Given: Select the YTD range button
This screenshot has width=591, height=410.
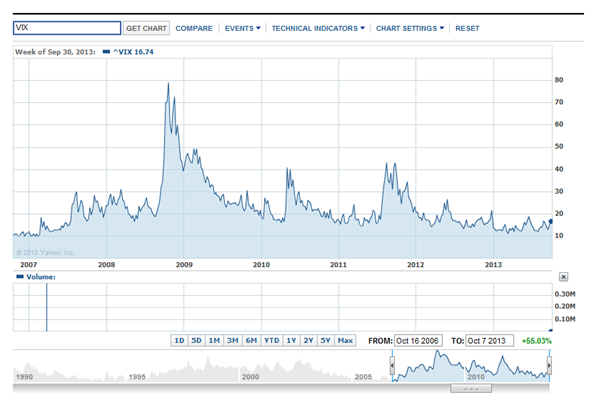Looking at the screenshot, I should coord(271,341).
